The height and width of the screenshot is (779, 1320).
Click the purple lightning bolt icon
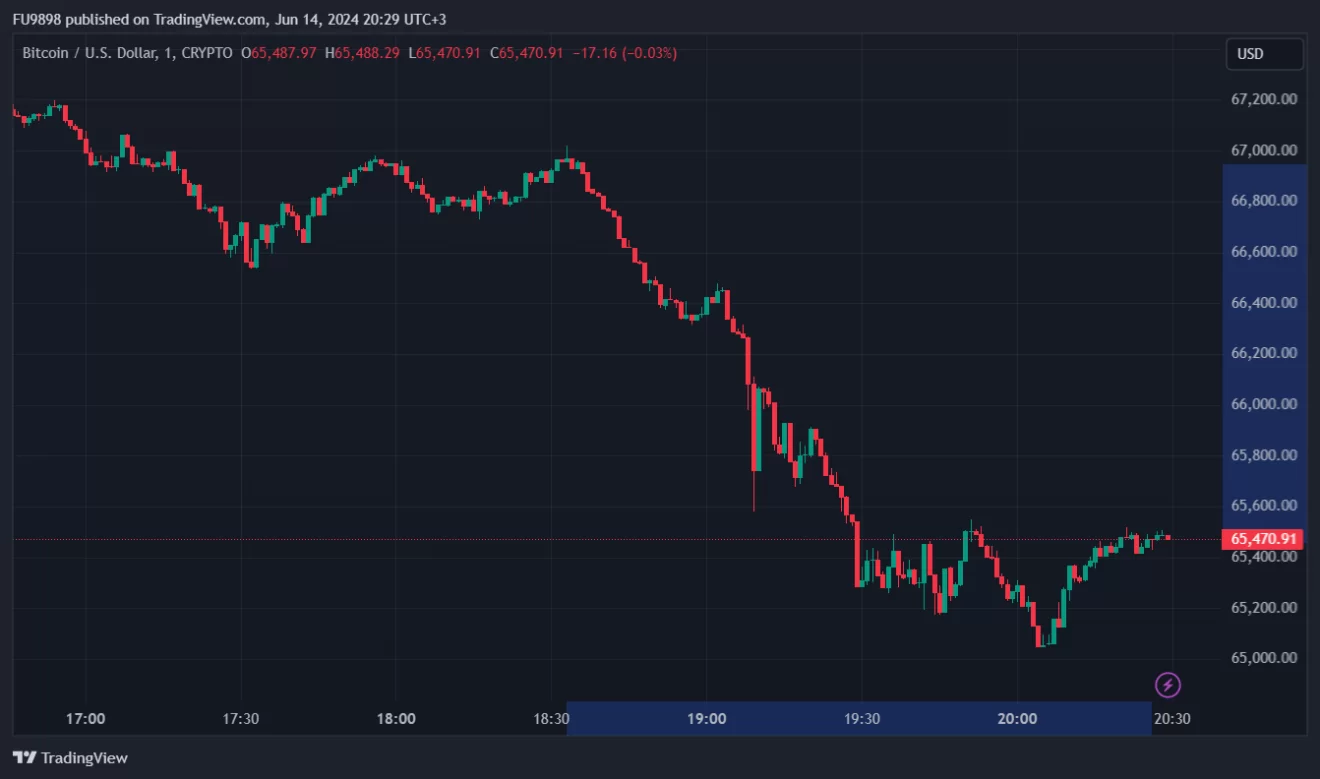(x=1168, y=685)
